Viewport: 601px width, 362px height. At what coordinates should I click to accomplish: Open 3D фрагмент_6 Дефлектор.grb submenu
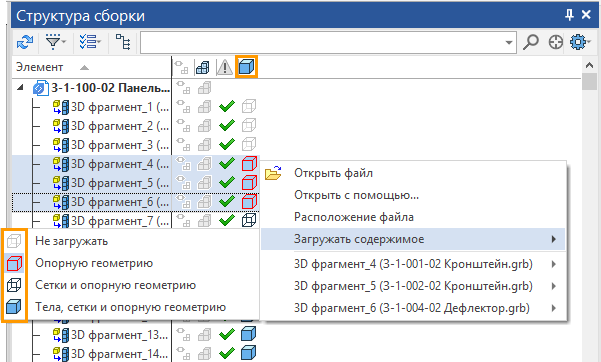(413, 308)
